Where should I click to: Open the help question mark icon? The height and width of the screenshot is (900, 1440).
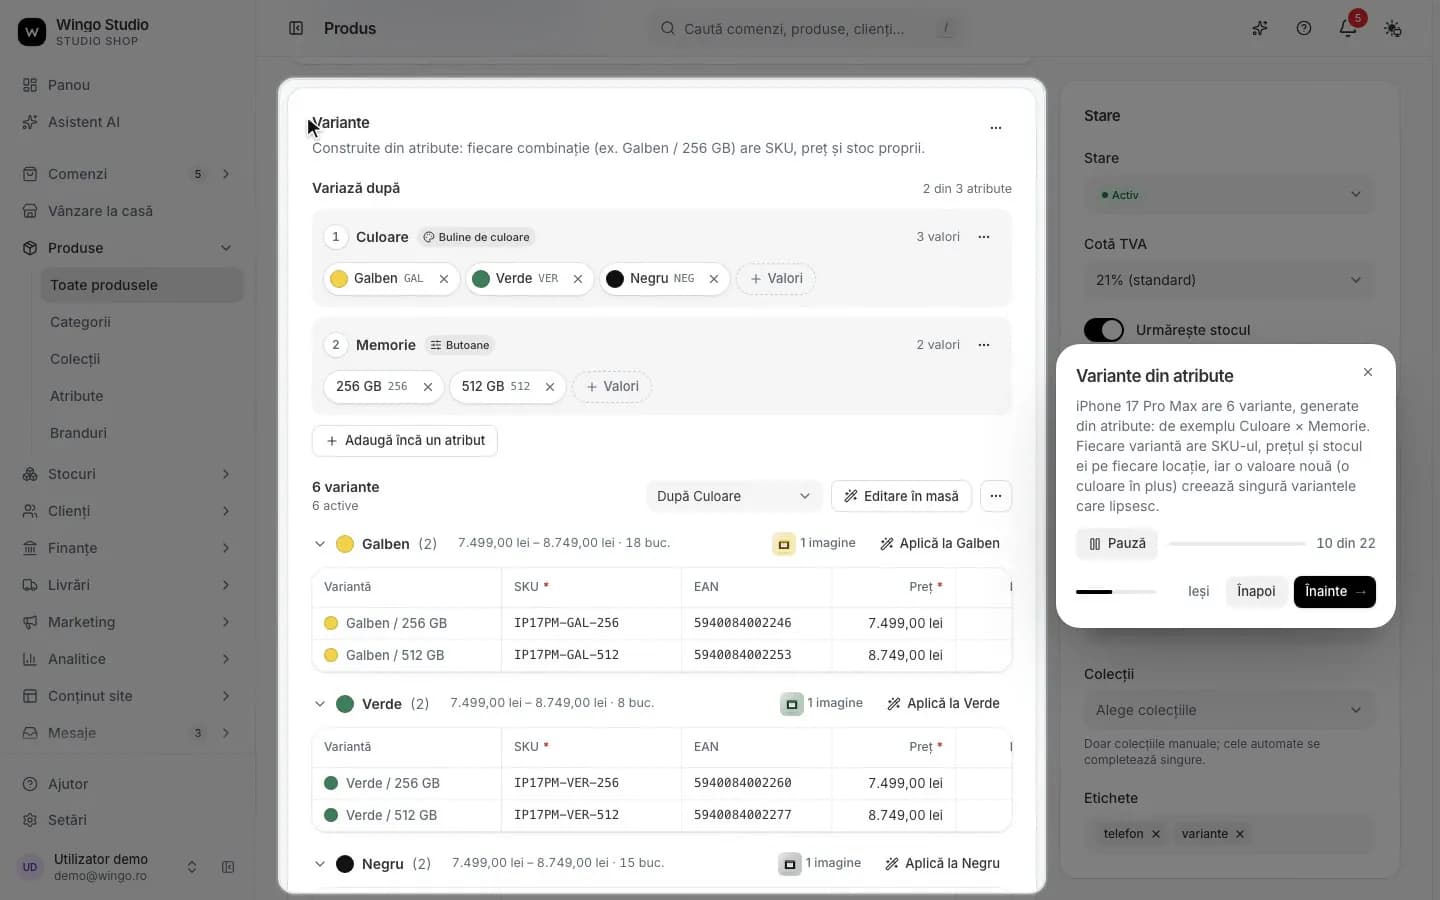[x=1304, y=28]
